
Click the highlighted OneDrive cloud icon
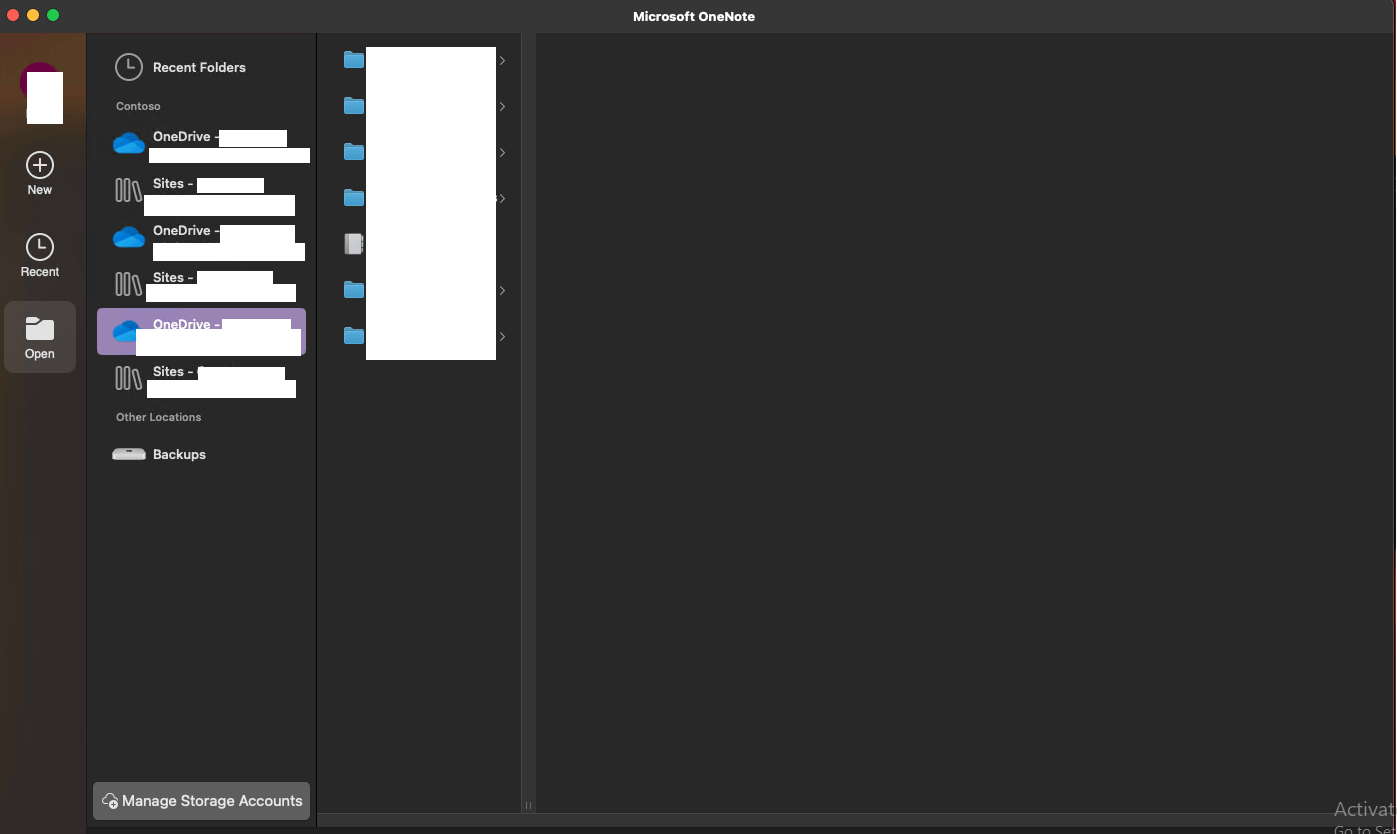pyautogui.click(x=127, y=331)
